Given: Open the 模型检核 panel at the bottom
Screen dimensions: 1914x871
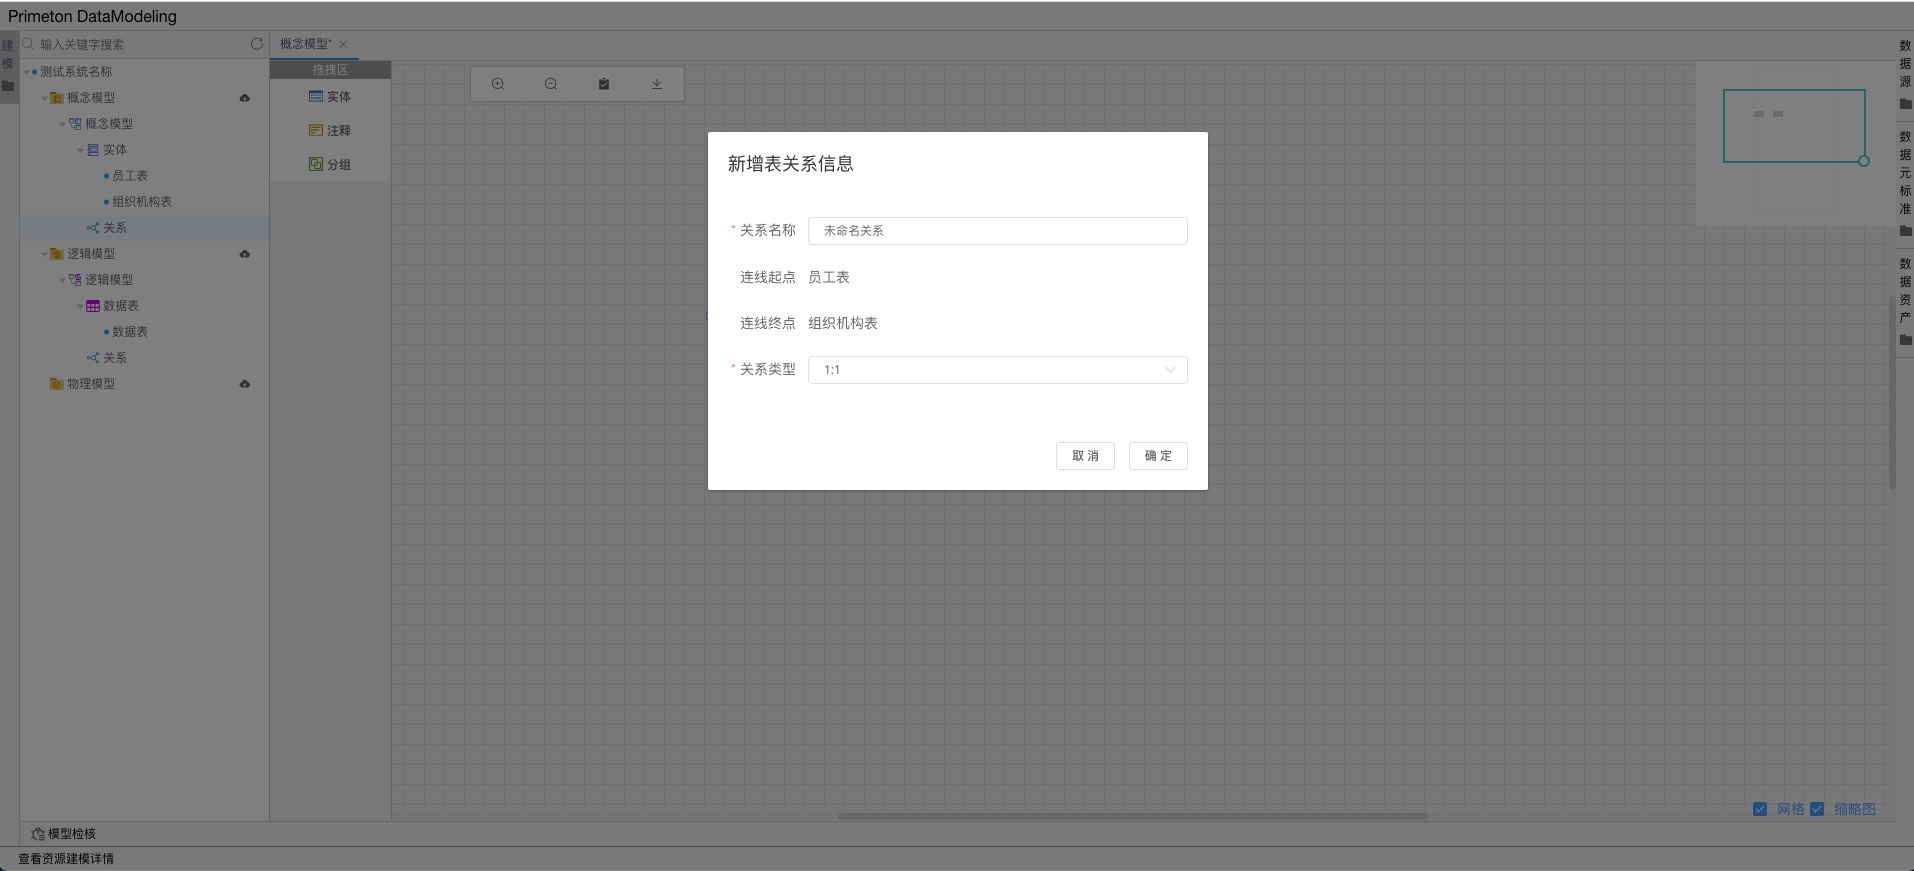Looking at the screenshot, I should [64, 834].
